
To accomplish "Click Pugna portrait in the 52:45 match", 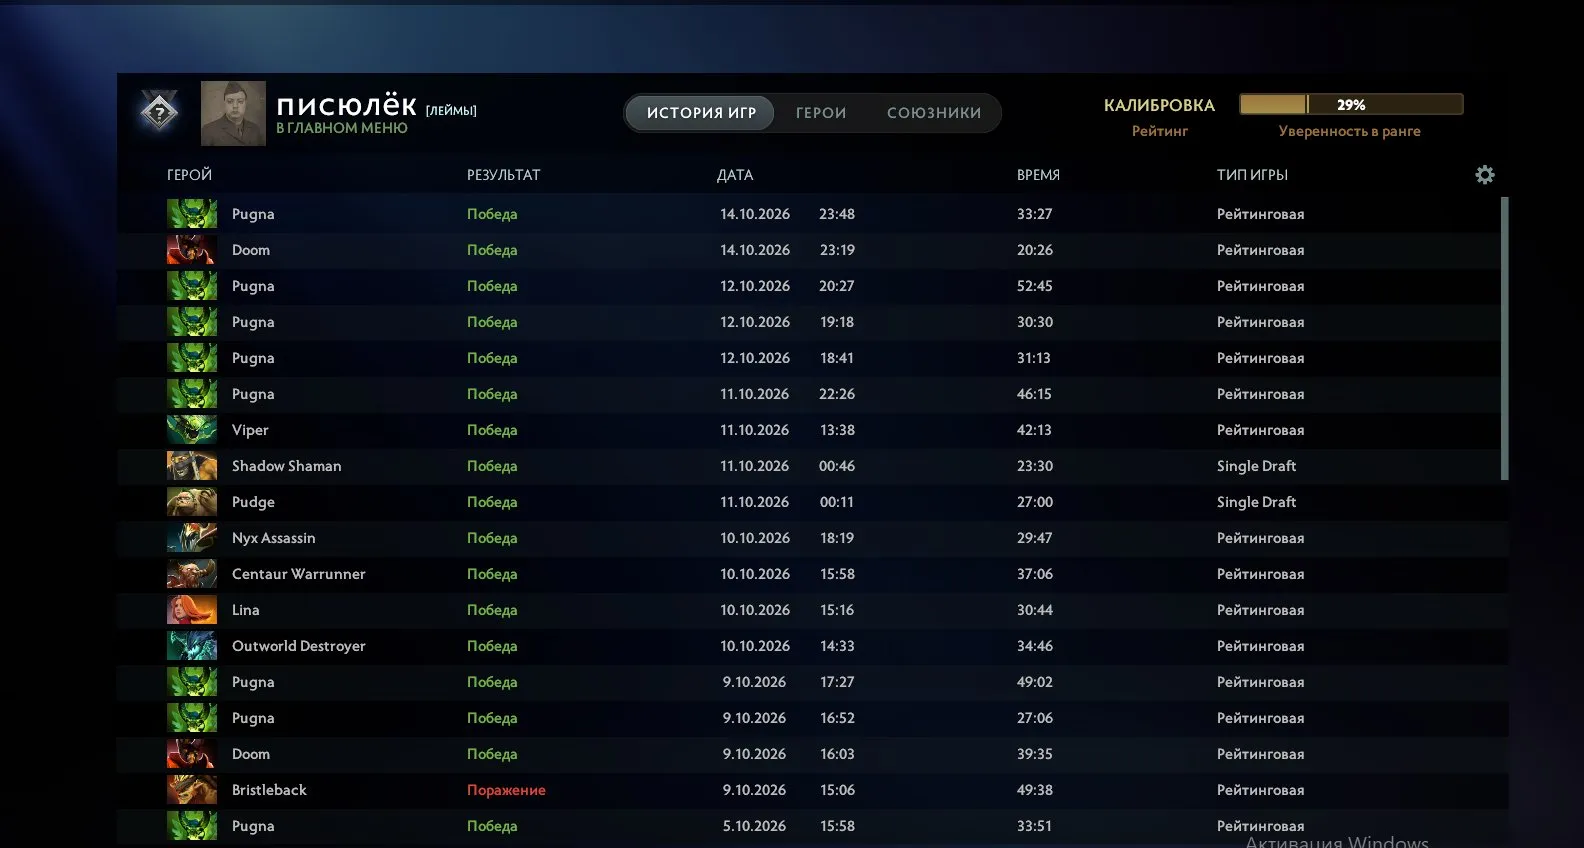I will (x=192, y=286).
